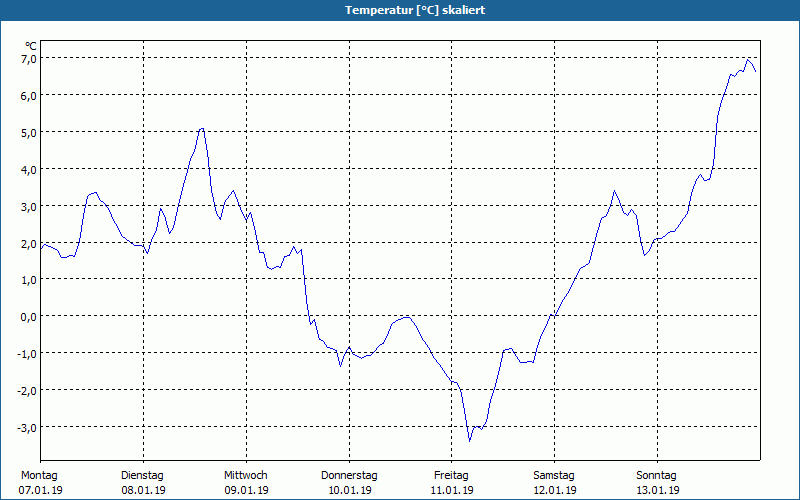This screenshot has width=800, height=500.
Task: Select the Freitag 11.01.19 date label
Action: pyautogui.click(x=452, y=483)
